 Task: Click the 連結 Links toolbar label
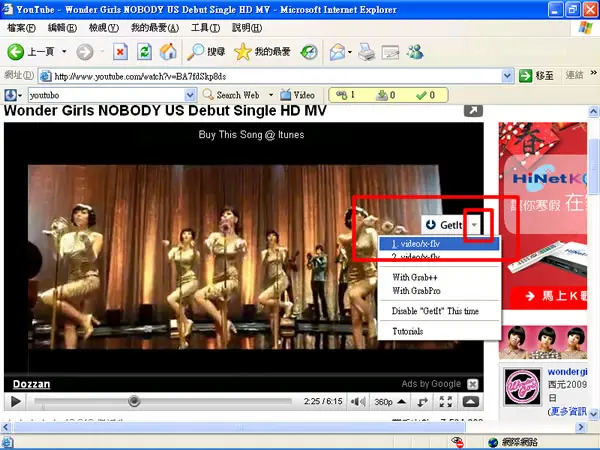tap(574, 75)
